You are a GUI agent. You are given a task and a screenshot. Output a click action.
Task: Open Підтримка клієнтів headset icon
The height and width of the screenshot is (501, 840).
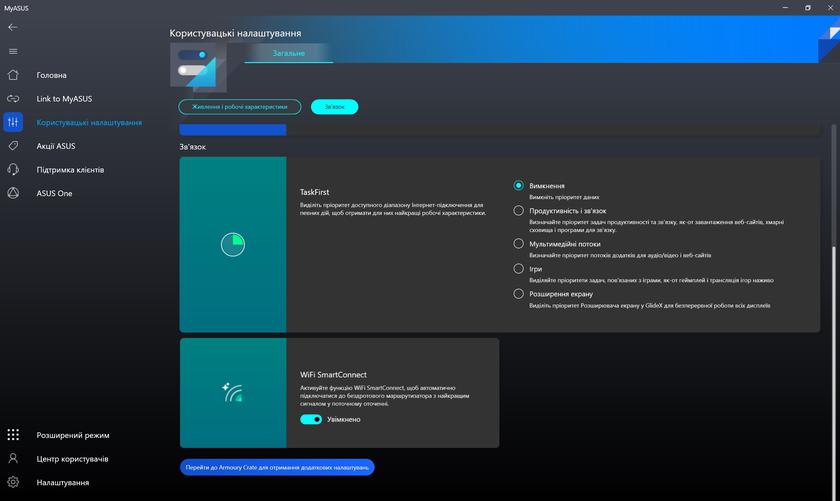[x=13, y=170]
